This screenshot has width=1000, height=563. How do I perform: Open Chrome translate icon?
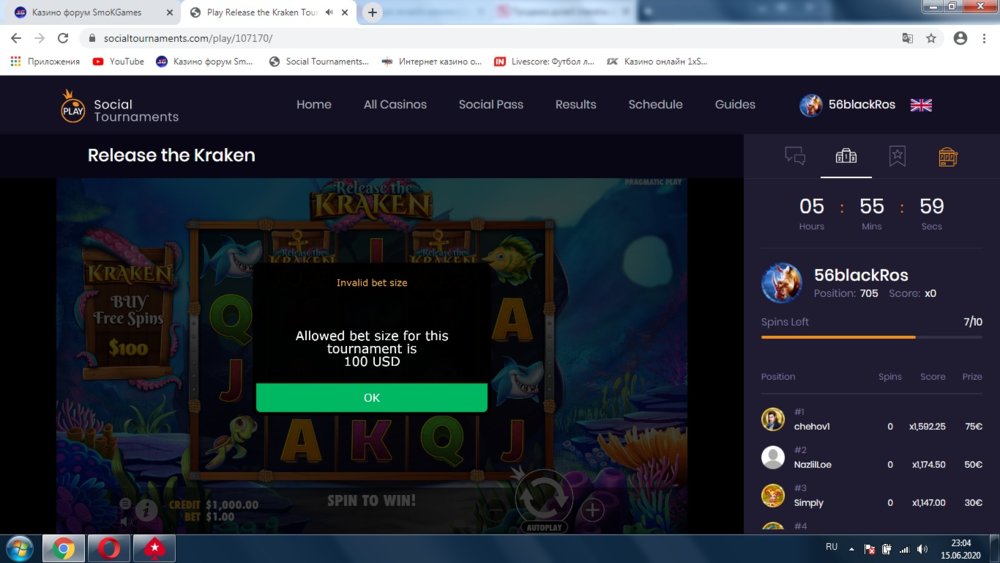click(x=908, y=38)
